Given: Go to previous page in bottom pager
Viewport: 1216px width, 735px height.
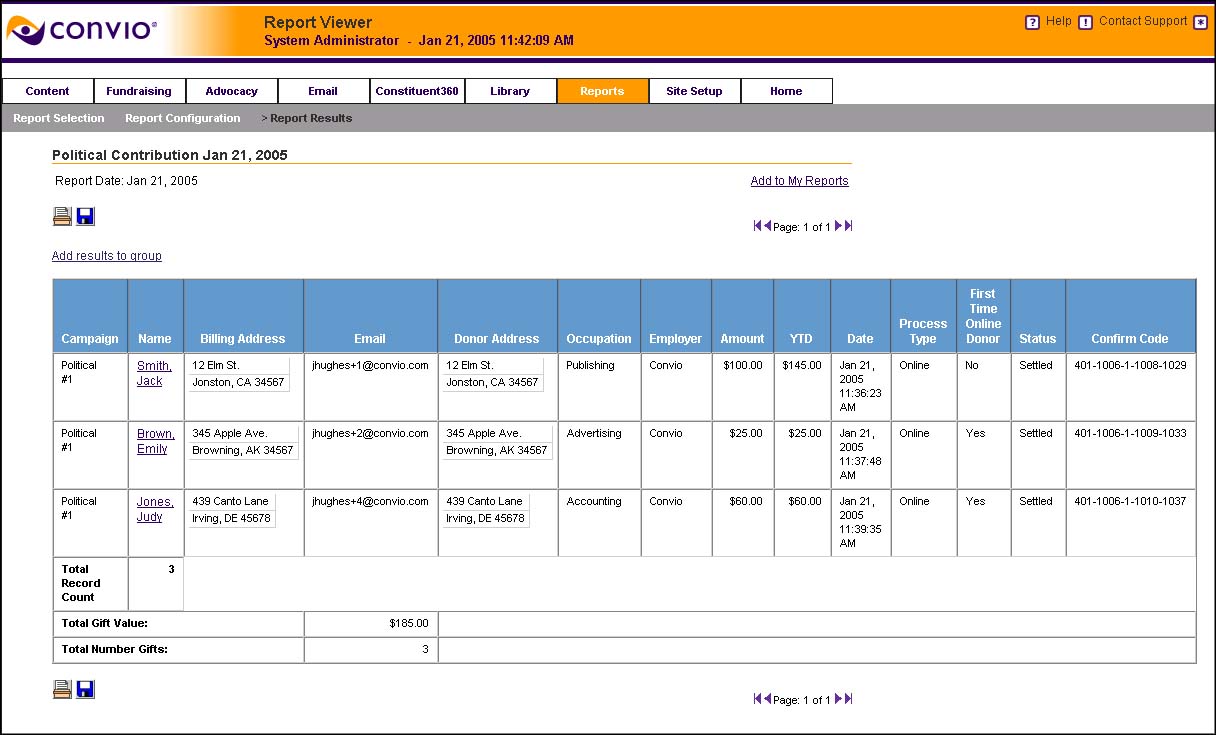Looking at the screenshot, I should click(768, 699).
